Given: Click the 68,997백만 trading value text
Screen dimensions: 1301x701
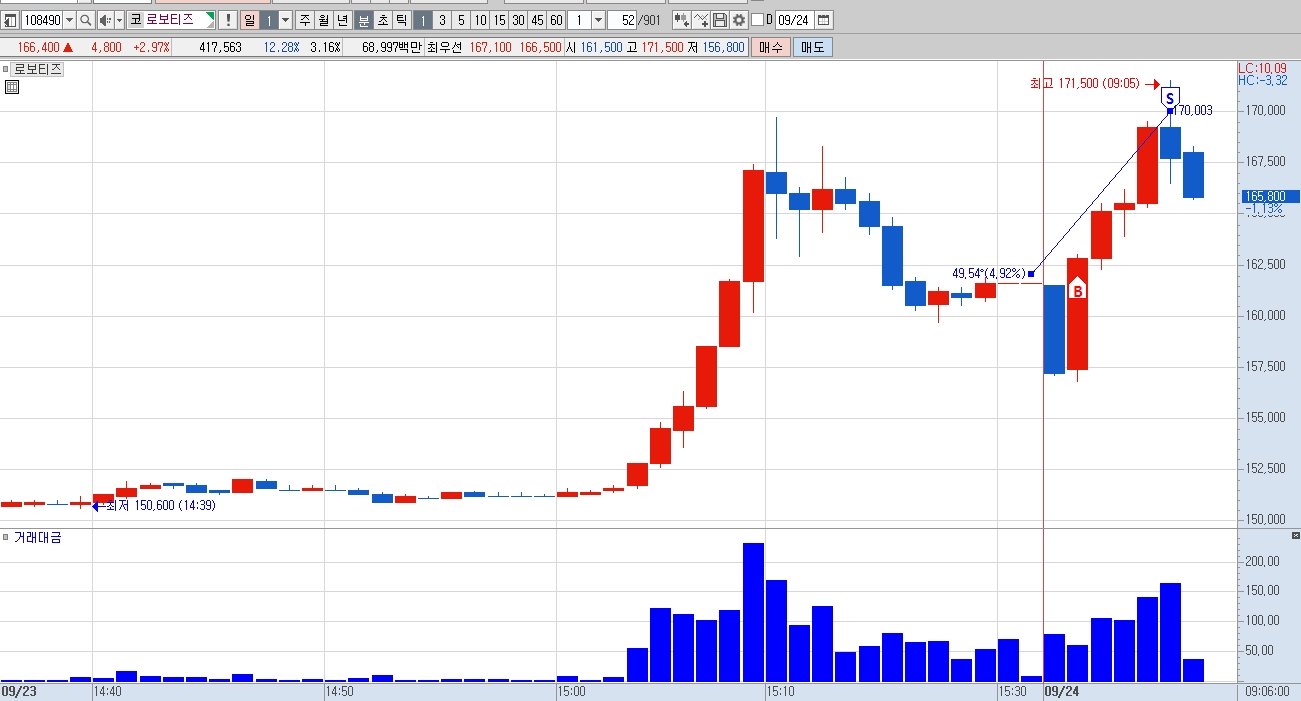Looking at the screenshot, I should (x=392, y=47).
